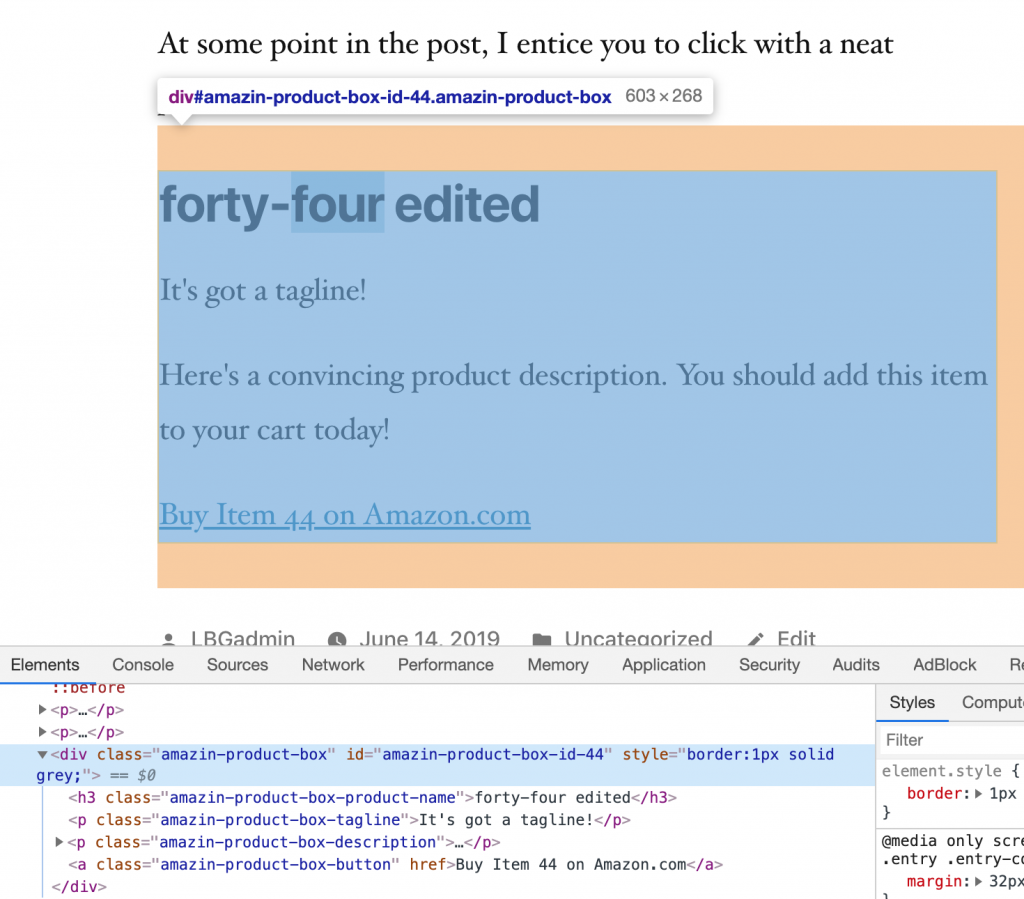Open the Application tab

coord(663,665)
